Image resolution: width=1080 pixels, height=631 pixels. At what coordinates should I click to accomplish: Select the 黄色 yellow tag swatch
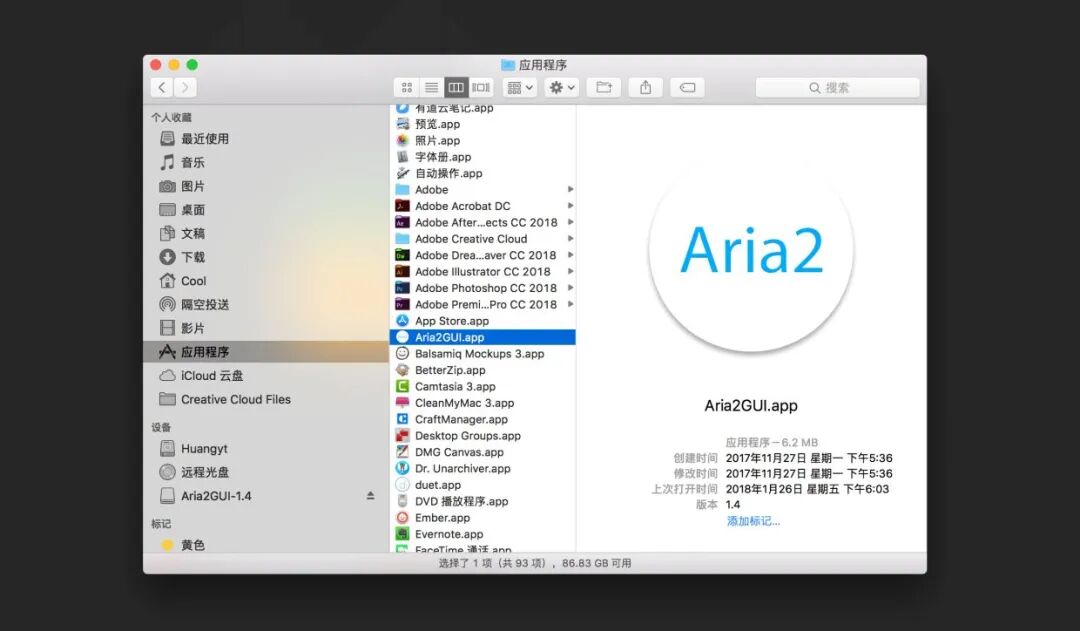click(x=167, y=545)
